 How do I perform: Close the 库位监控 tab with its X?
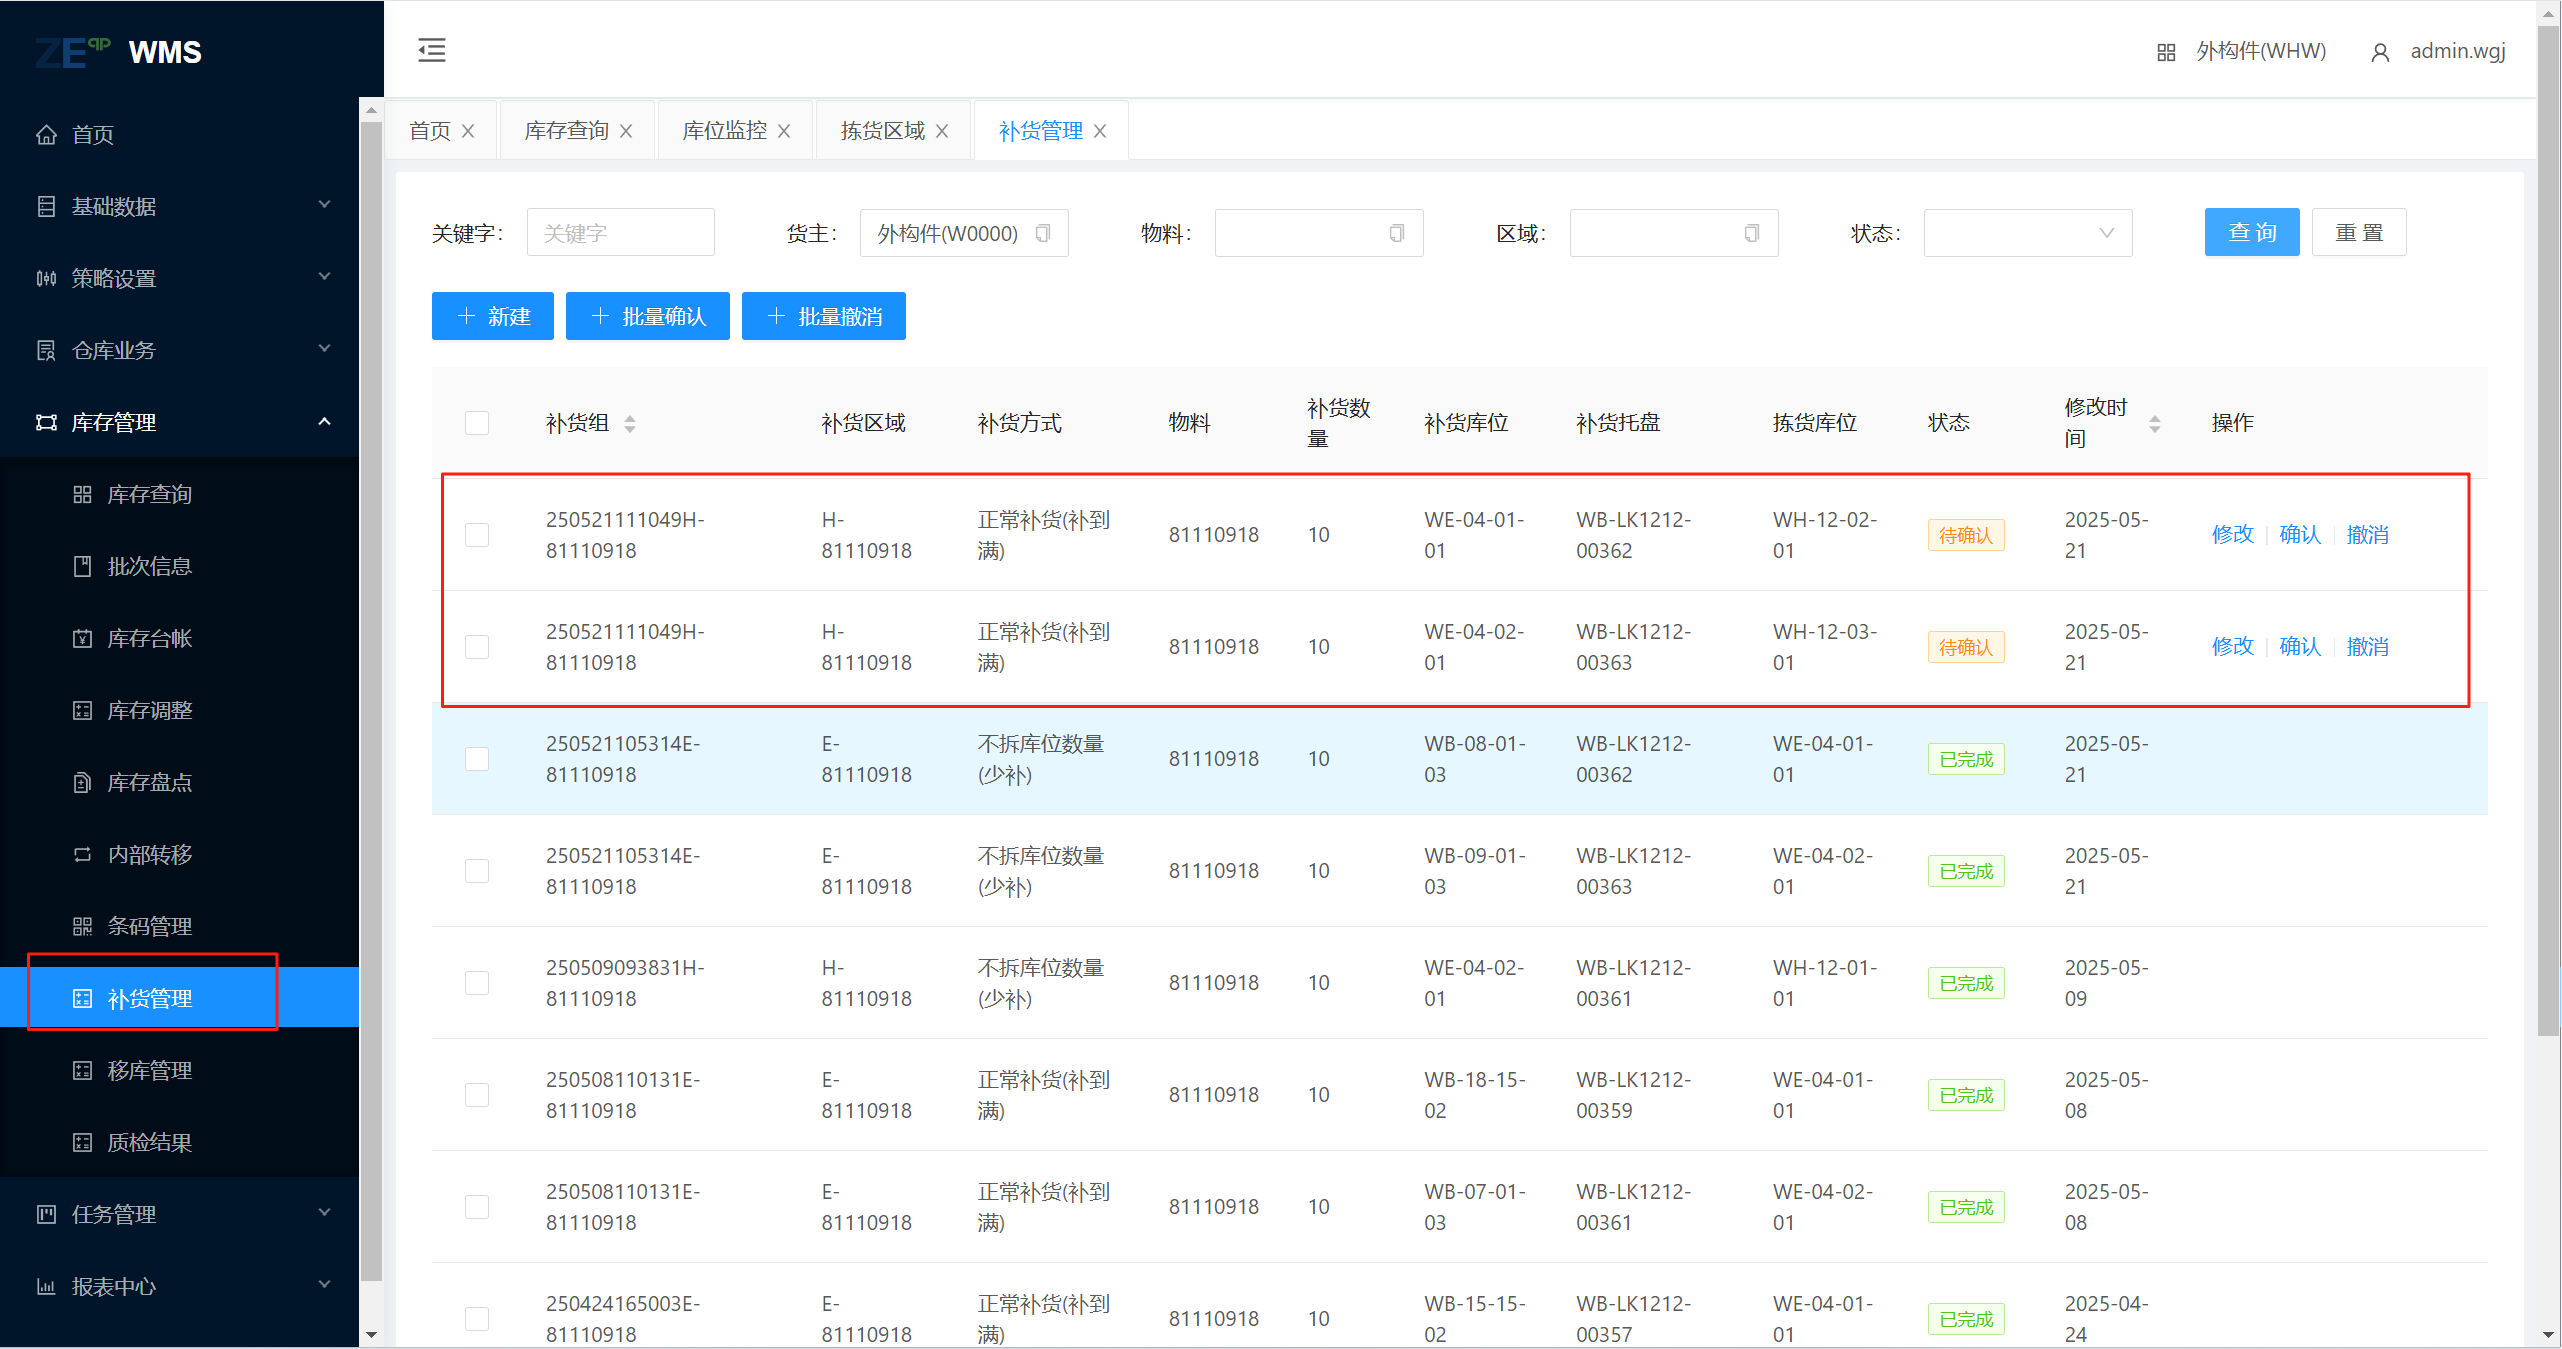(784, 131)
